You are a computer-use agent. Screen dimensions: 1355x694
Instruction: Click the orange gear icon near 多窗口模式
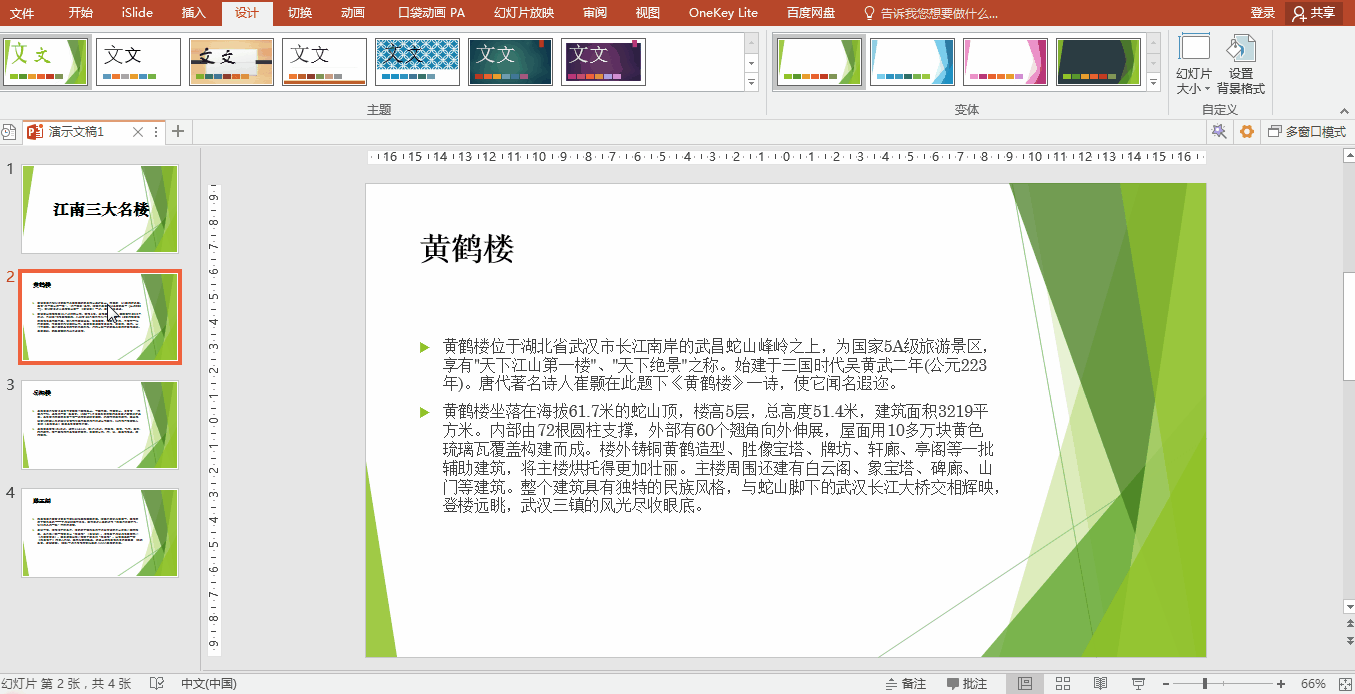pos(1246,131)
